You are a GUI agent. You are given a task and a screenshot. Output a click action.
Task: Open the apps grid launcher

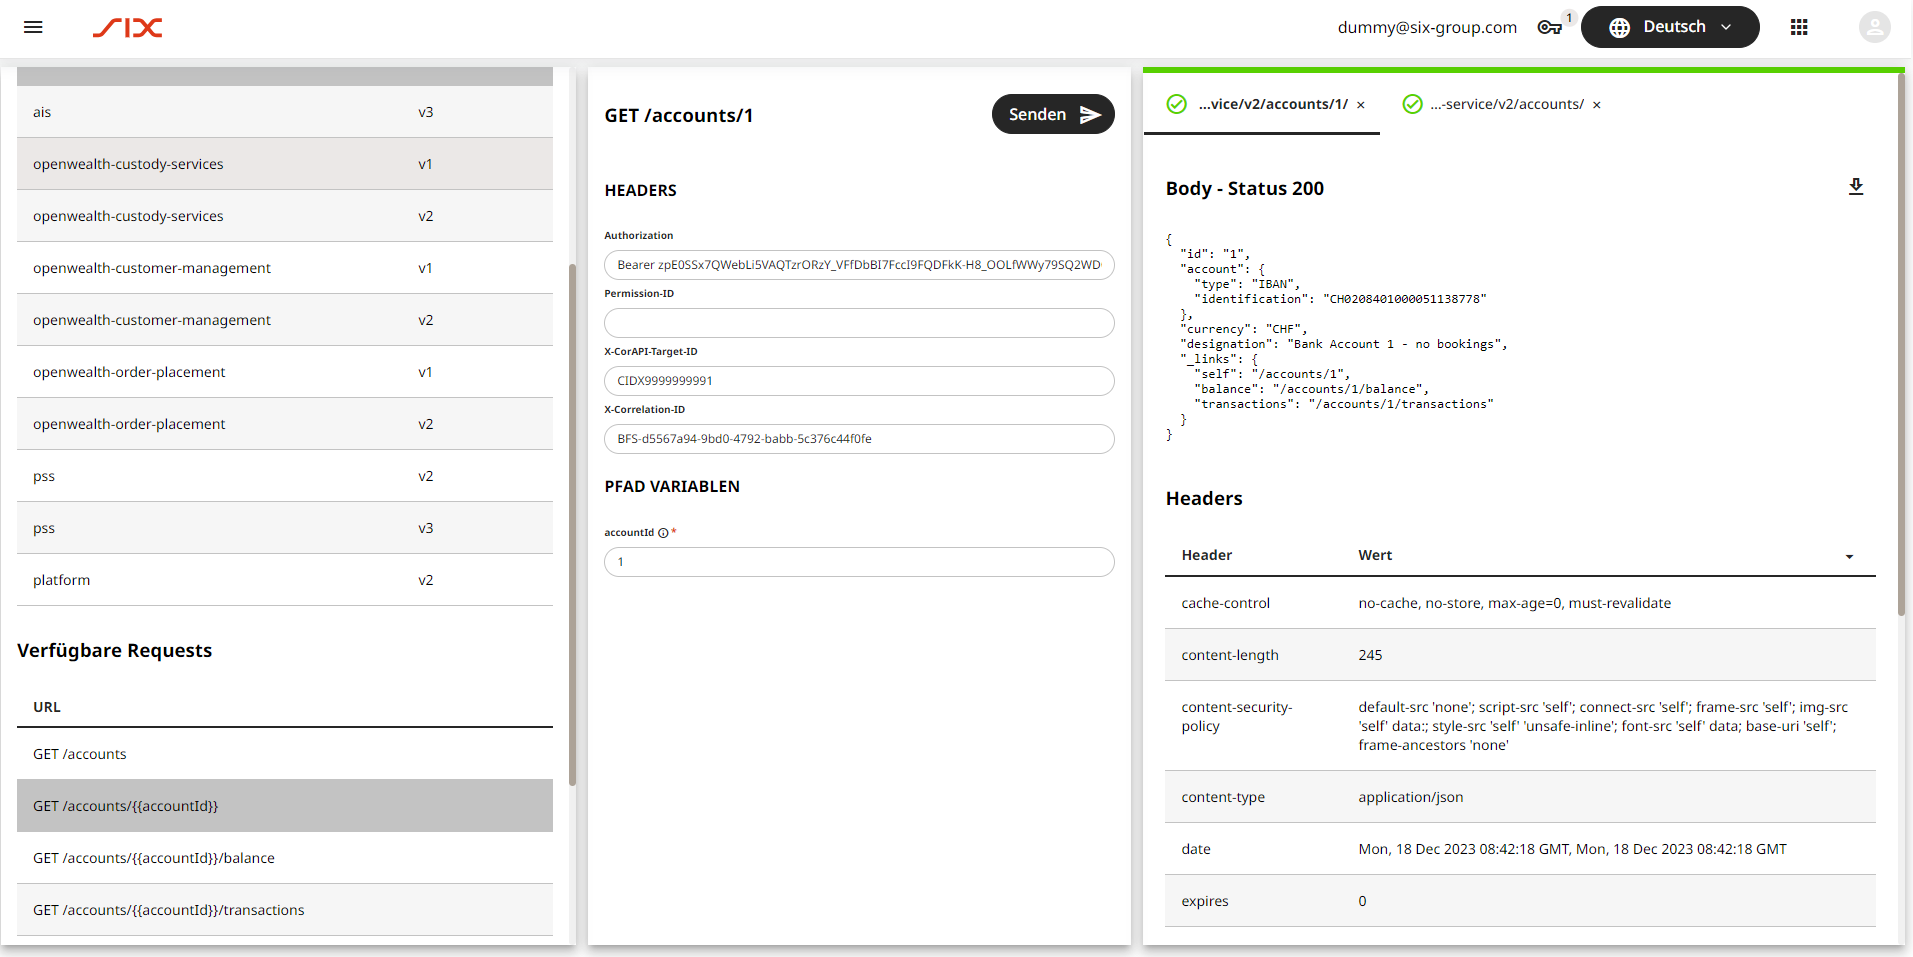(1799, 27)
